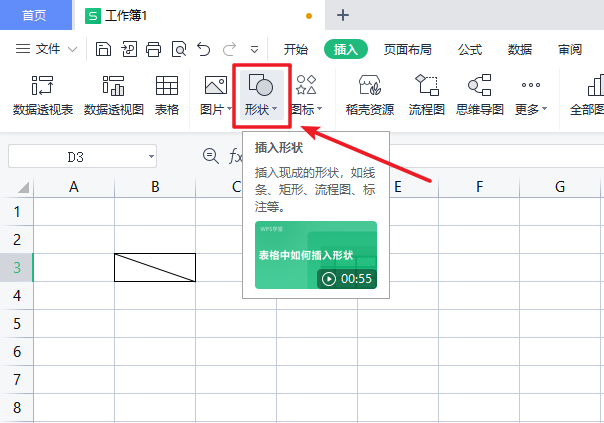The height and width of the screenshot is (423, 604).
Task: Open the Name Box dropdown arrow
Action: point(150,157)
